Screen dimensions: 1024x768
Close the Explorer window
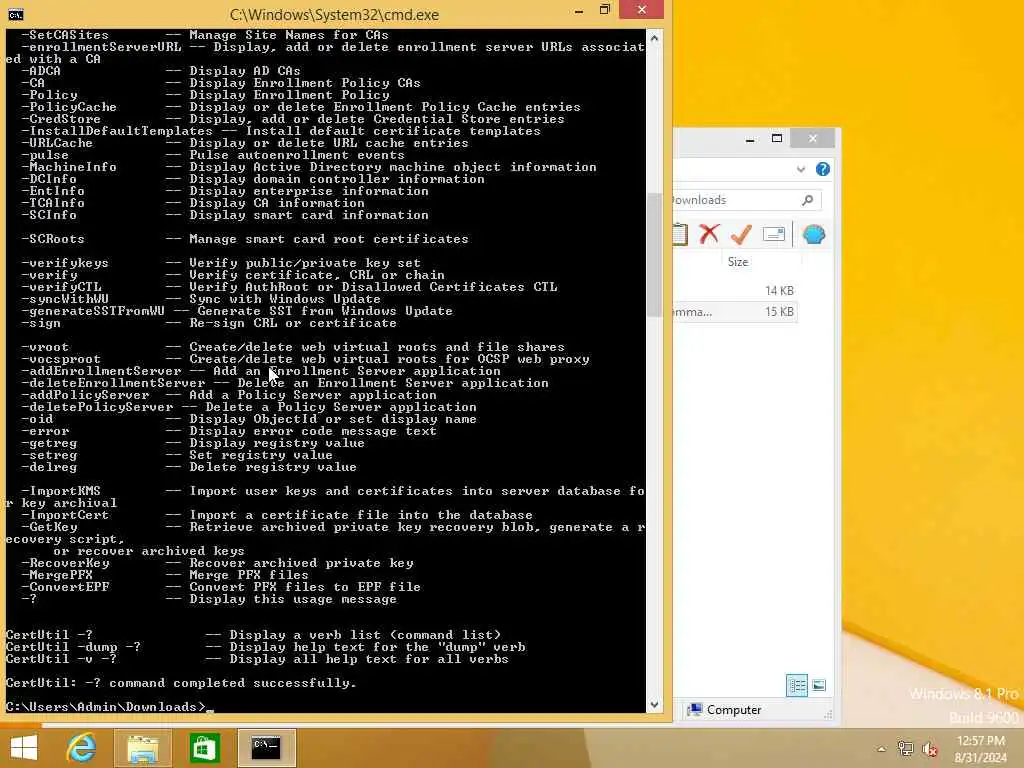[812, 138]
